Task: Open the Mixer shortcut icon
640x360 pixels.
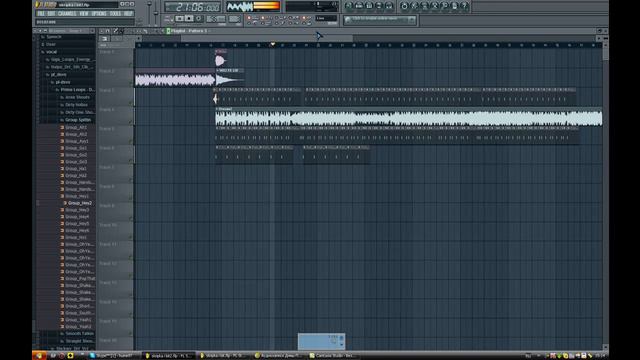Action: pos(389,6)
